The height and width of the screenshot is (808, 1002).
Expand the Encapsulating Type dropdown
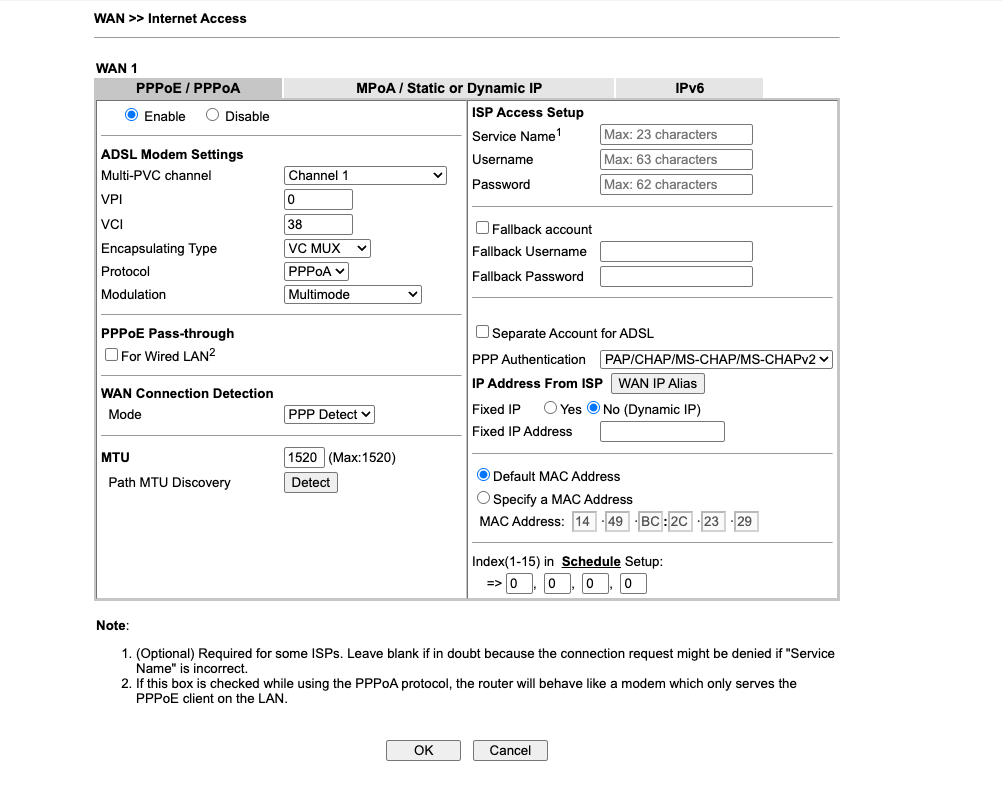point(328,248)
